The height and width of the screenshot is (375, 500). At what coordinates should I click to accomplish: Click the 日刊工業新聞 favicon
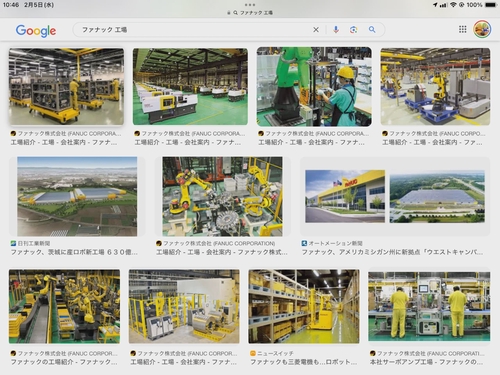coord(13,243)
